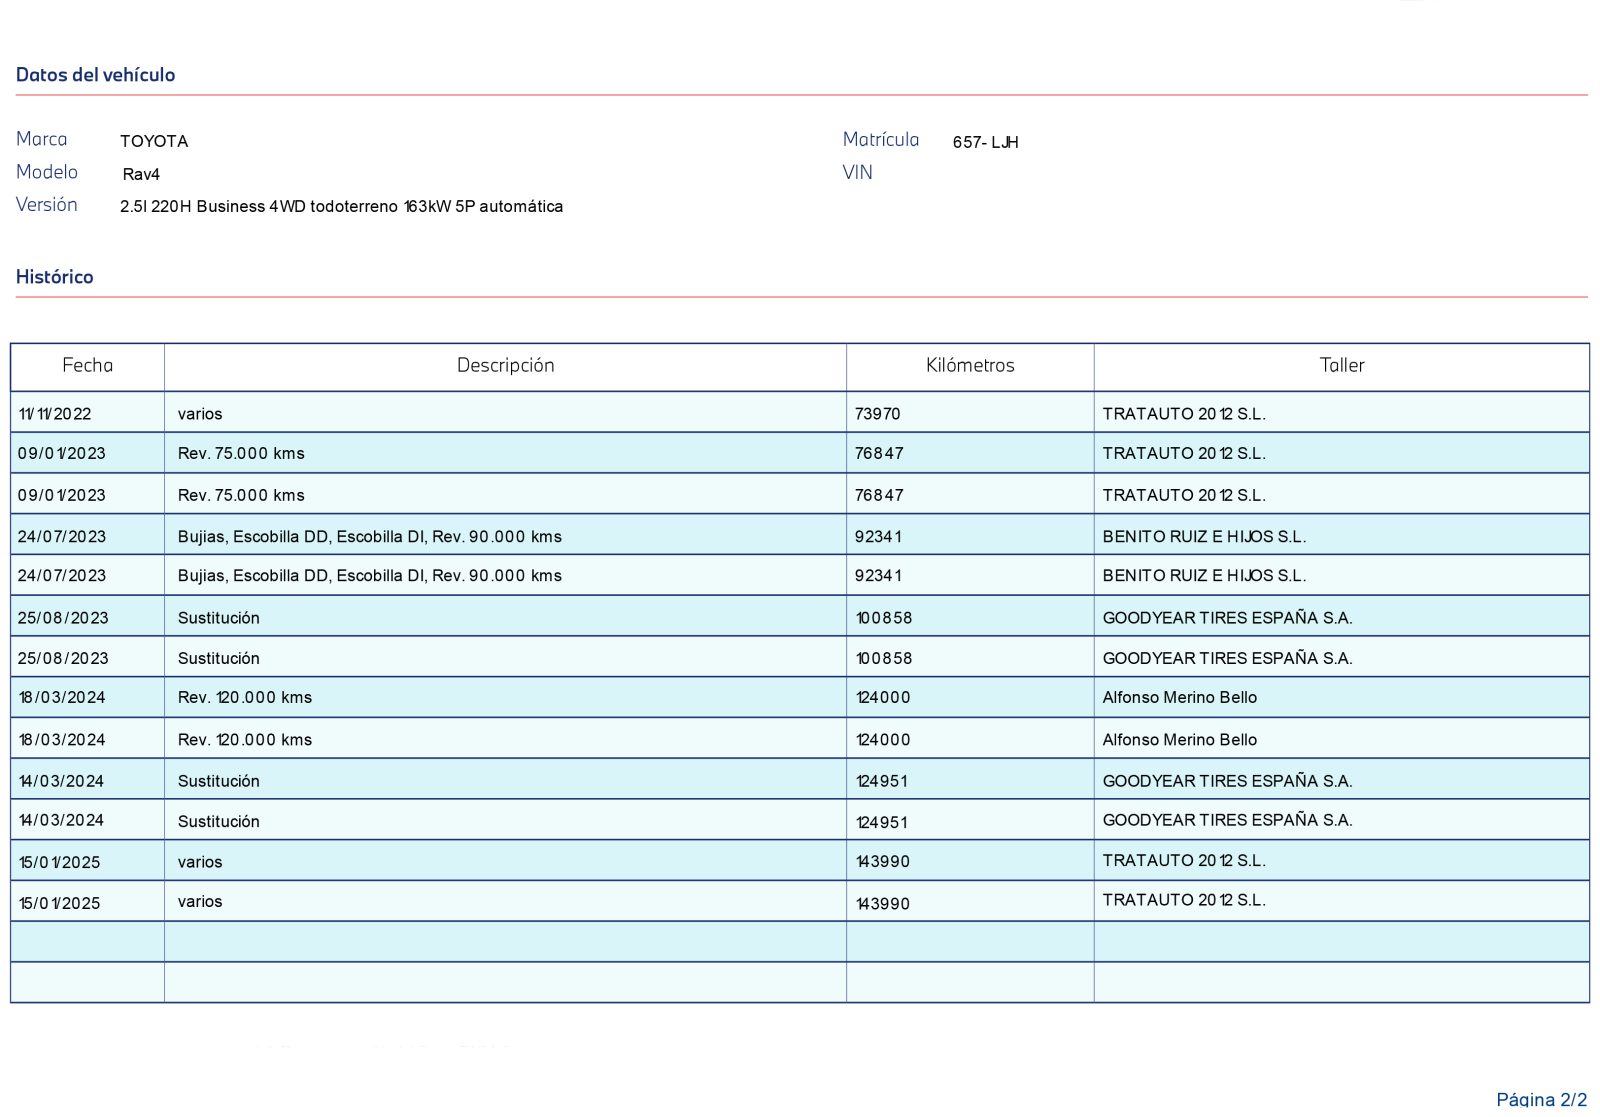
Task: Click the workshop name in the 73970 km row
Action: (1184, 414)
